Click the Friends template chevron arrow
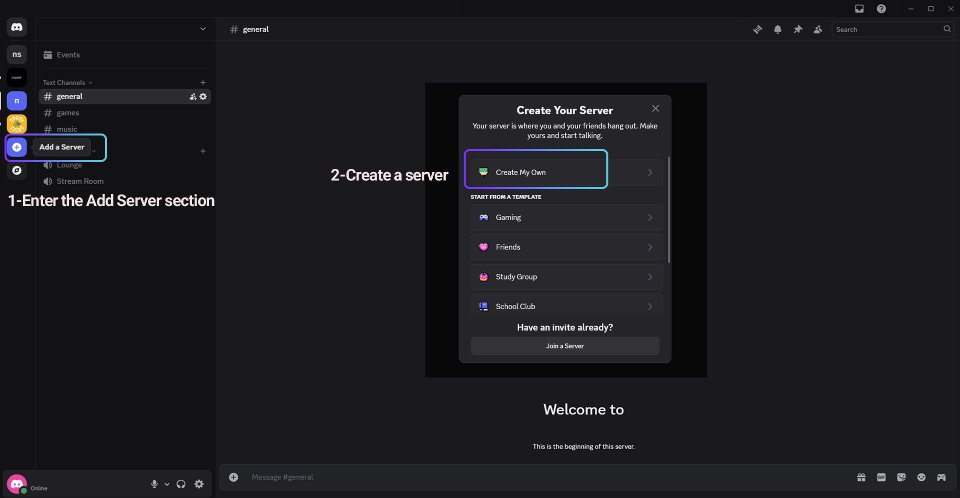 [x=650, y=247]
